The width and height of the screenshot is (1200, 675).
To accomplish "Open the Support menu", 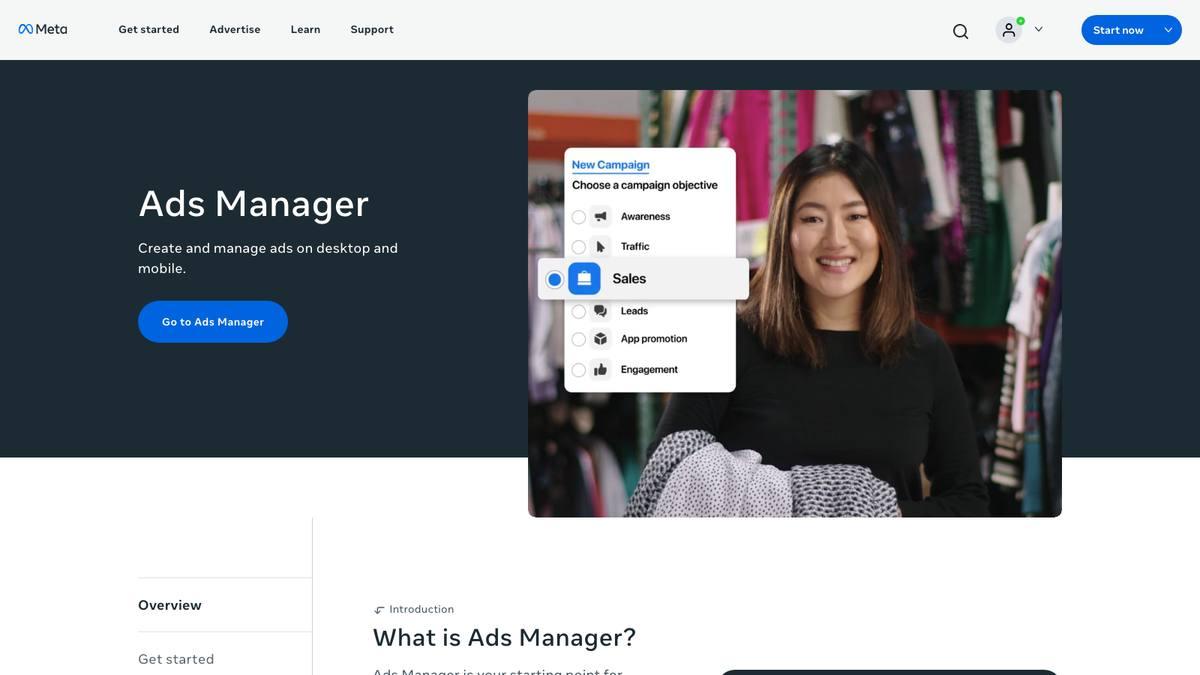I will click(372, 30).
